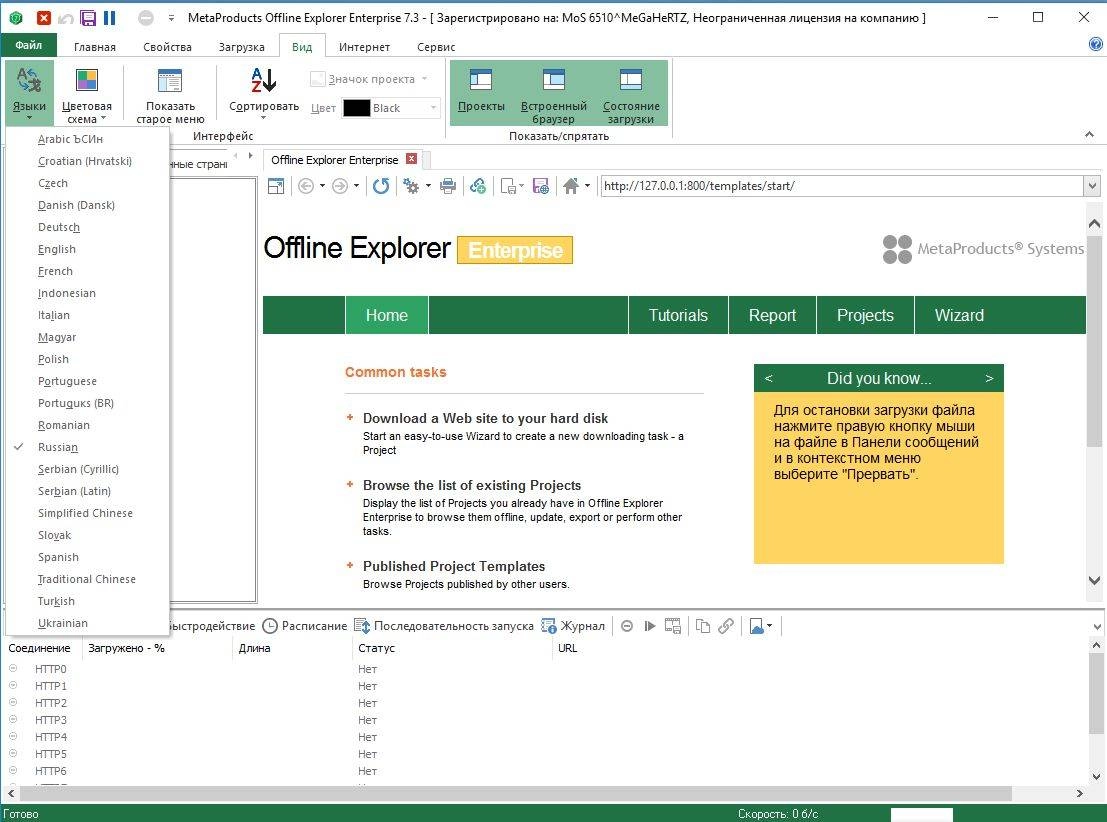This screenshot has width=1107, height=822.
Task: Show next Did you know tip
Action: (989, 379)
